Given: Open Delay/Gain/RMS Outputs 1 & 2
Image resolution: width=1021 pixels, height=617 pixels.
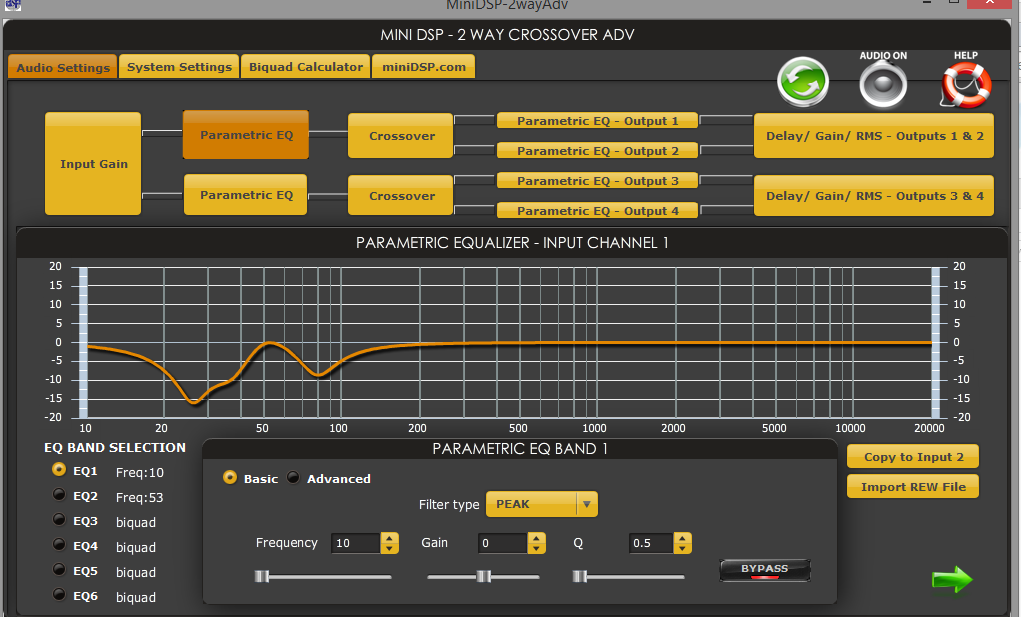Looking at the screenshot, I should pos(874,136).
